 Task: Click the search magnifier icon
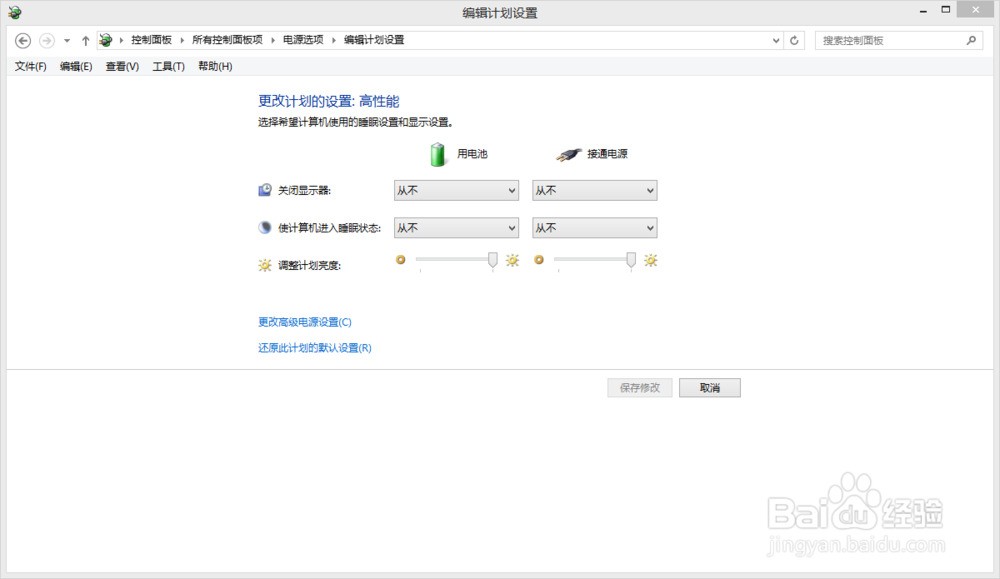[x=971, y=40]
